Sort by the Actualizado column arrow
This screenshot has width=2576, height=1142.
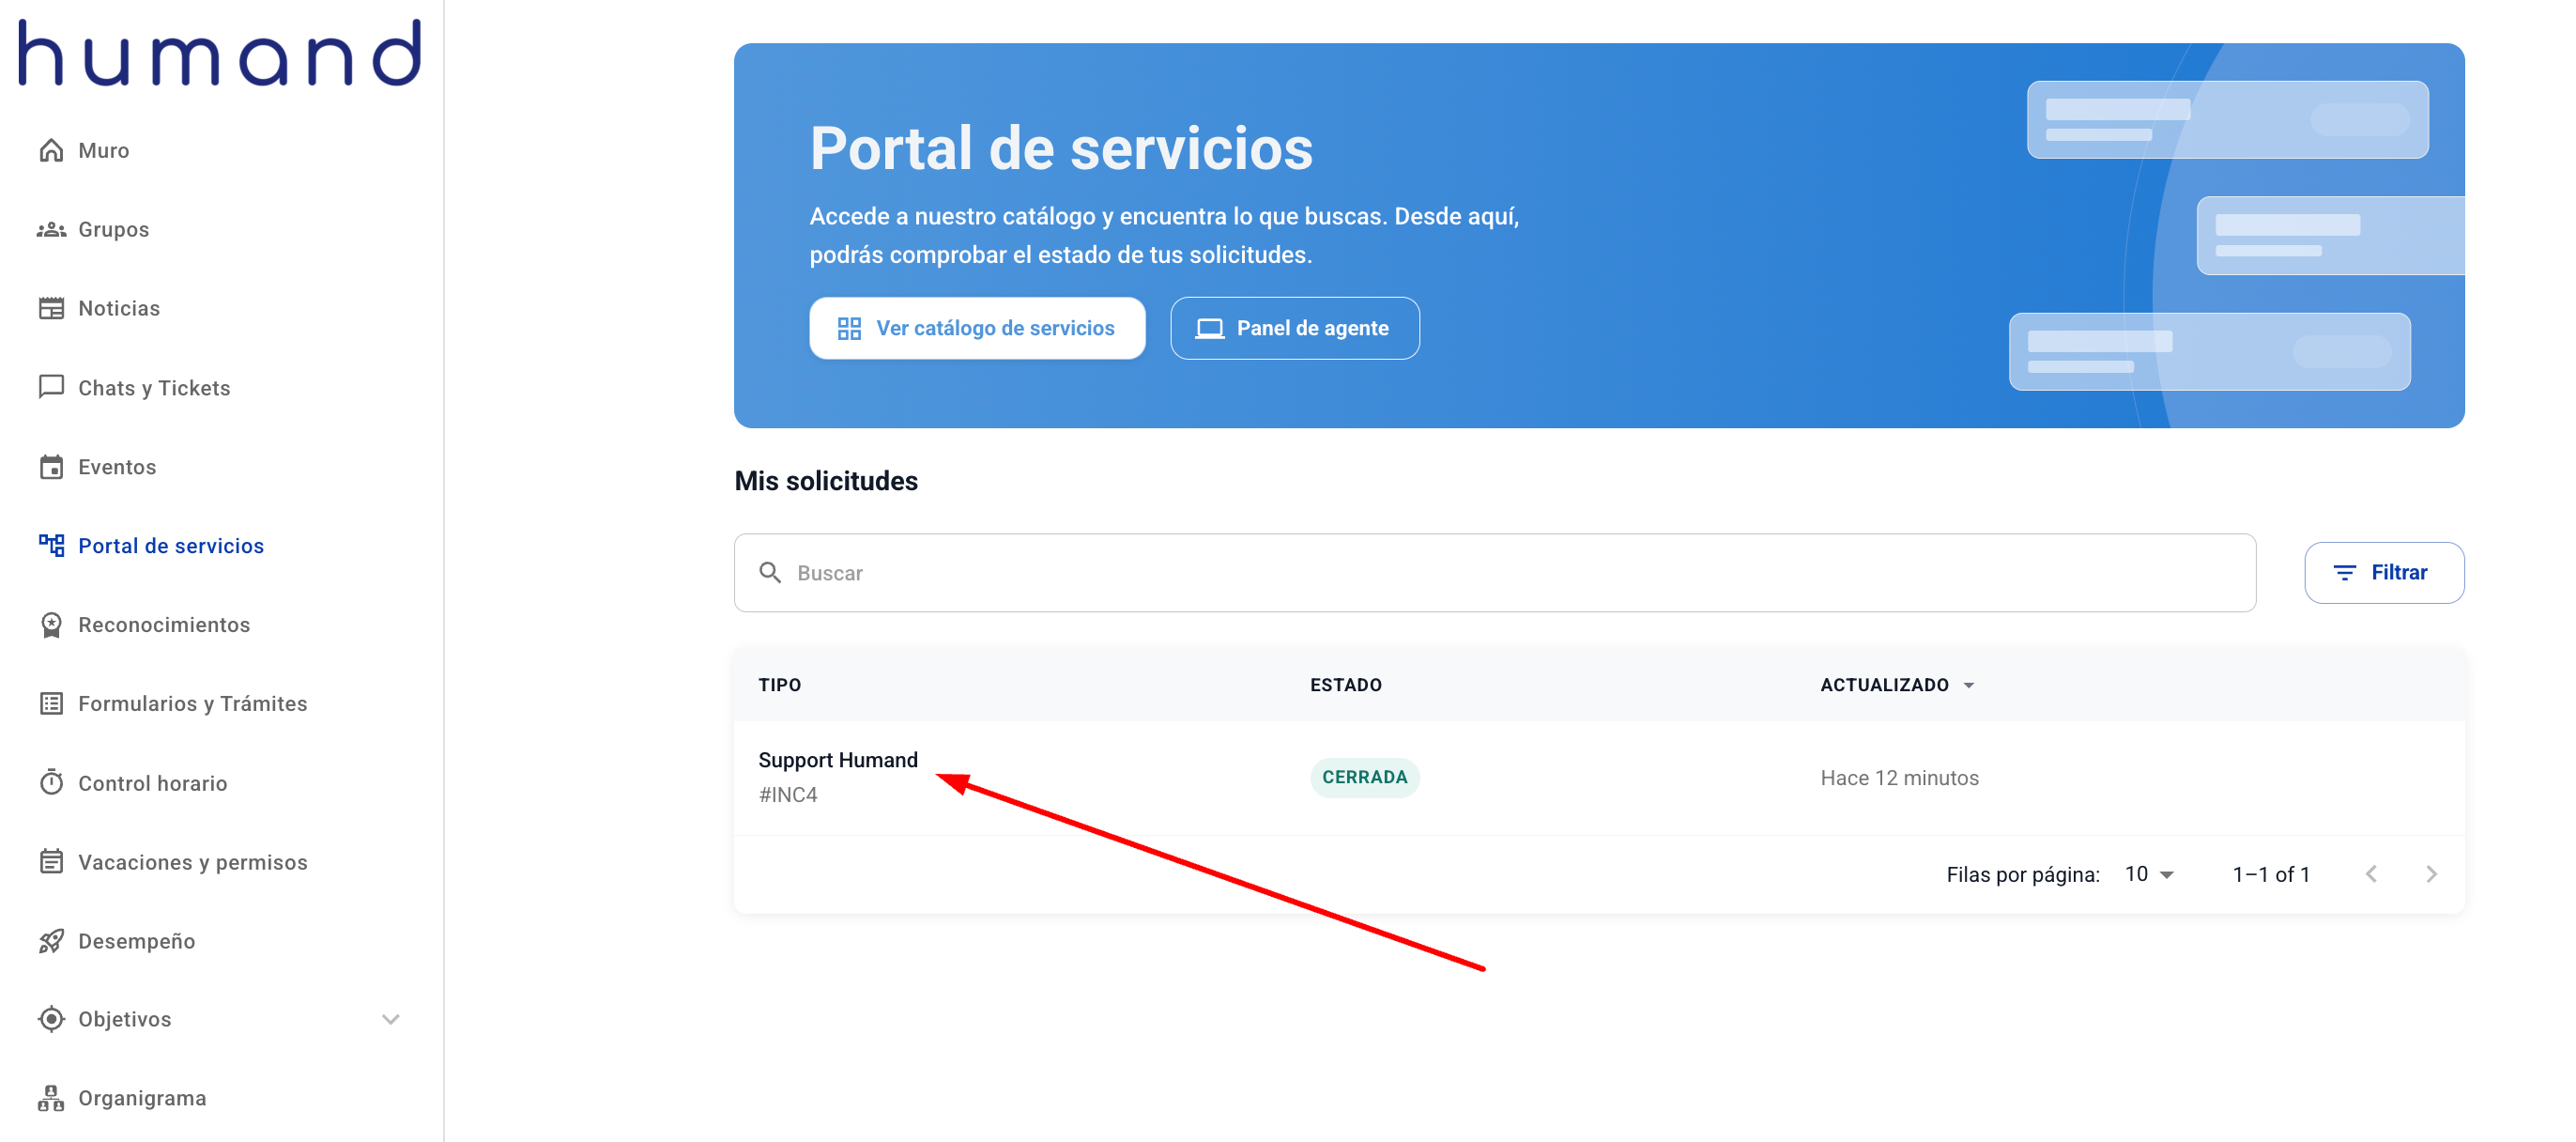1968,685
